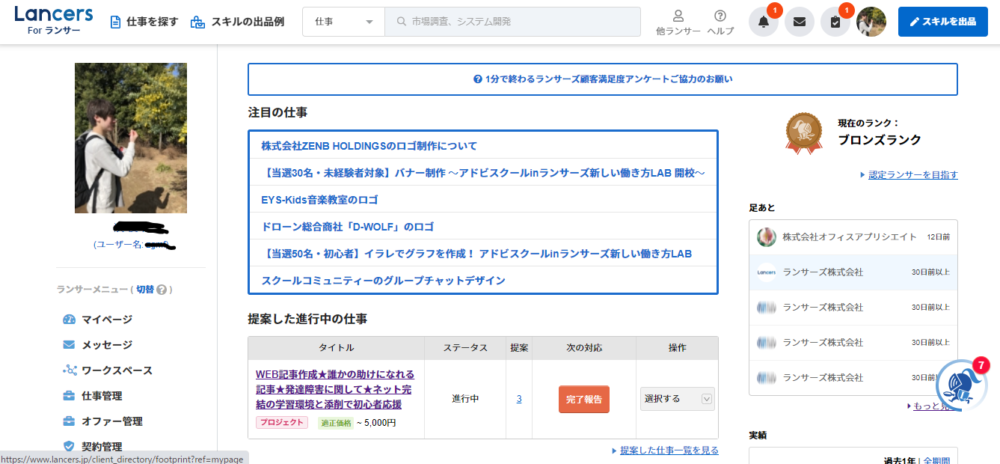Open the satisfaction survey banner
1000x464 pixels.
[x=603, y=80]
